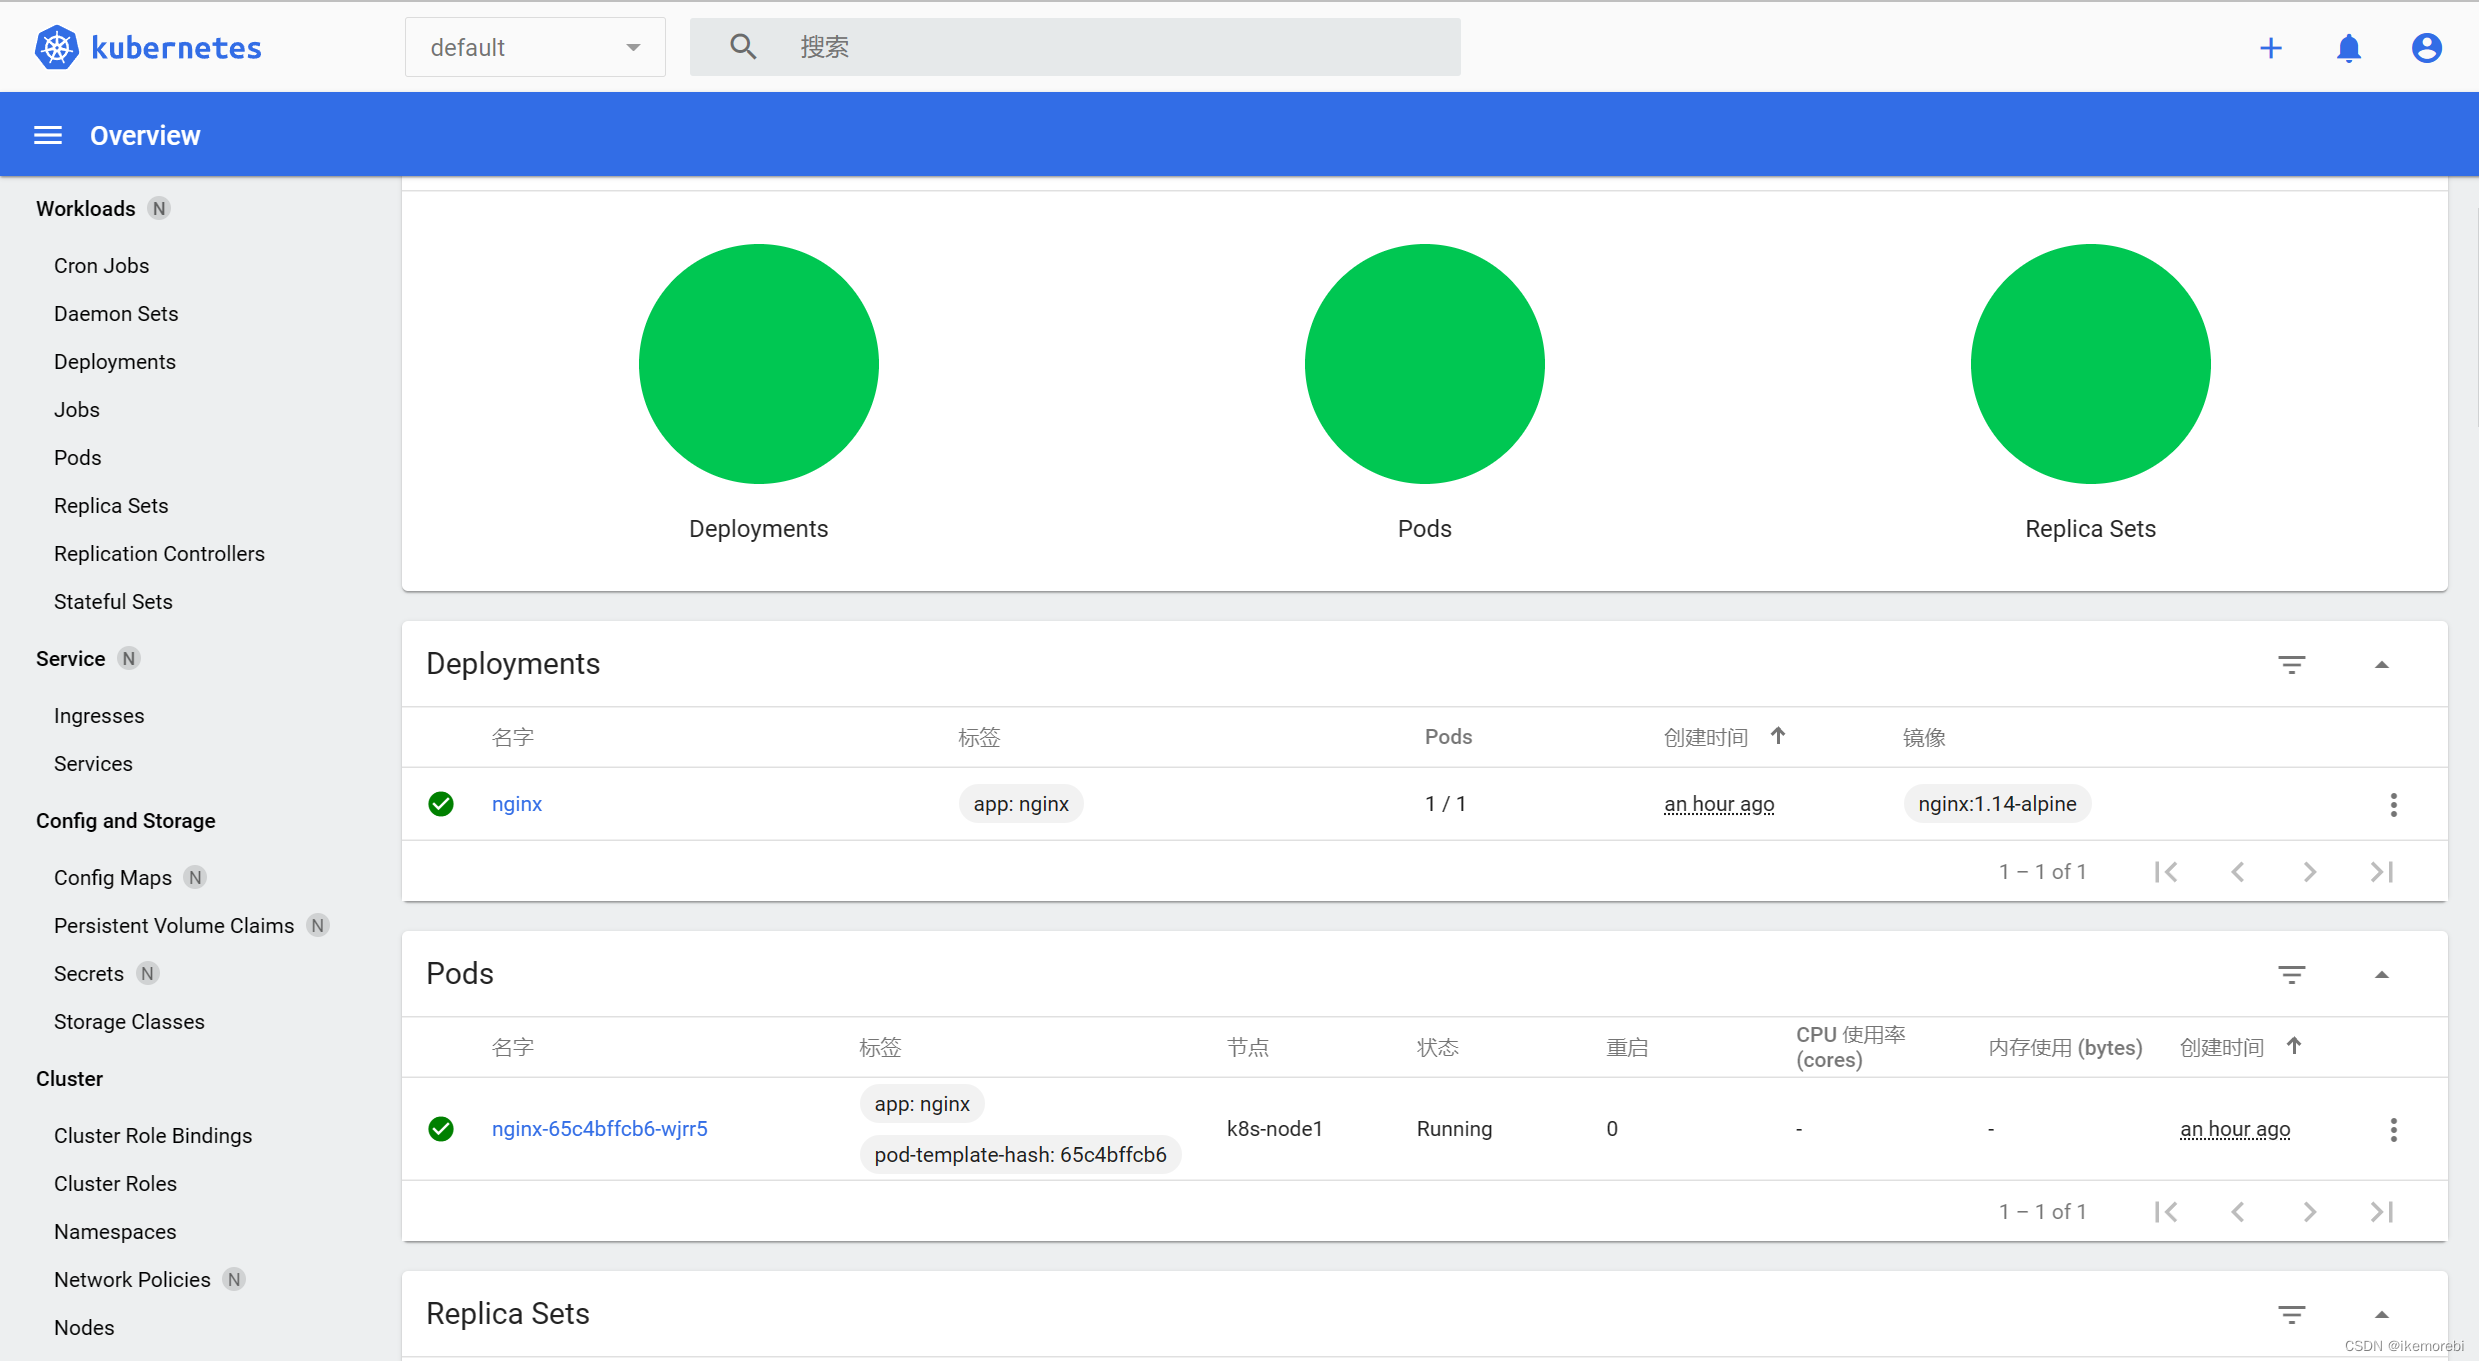Sort Deployments by creation time arrow
This screenshot has width=2479, height=1361.
1777,736
